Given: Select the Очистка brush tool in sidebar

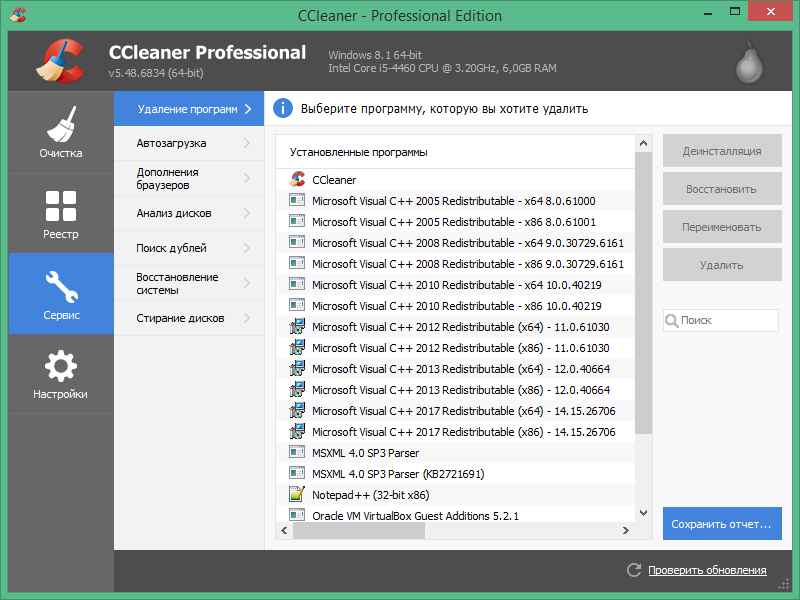Looking at the screenshot, I should (61, 133).
